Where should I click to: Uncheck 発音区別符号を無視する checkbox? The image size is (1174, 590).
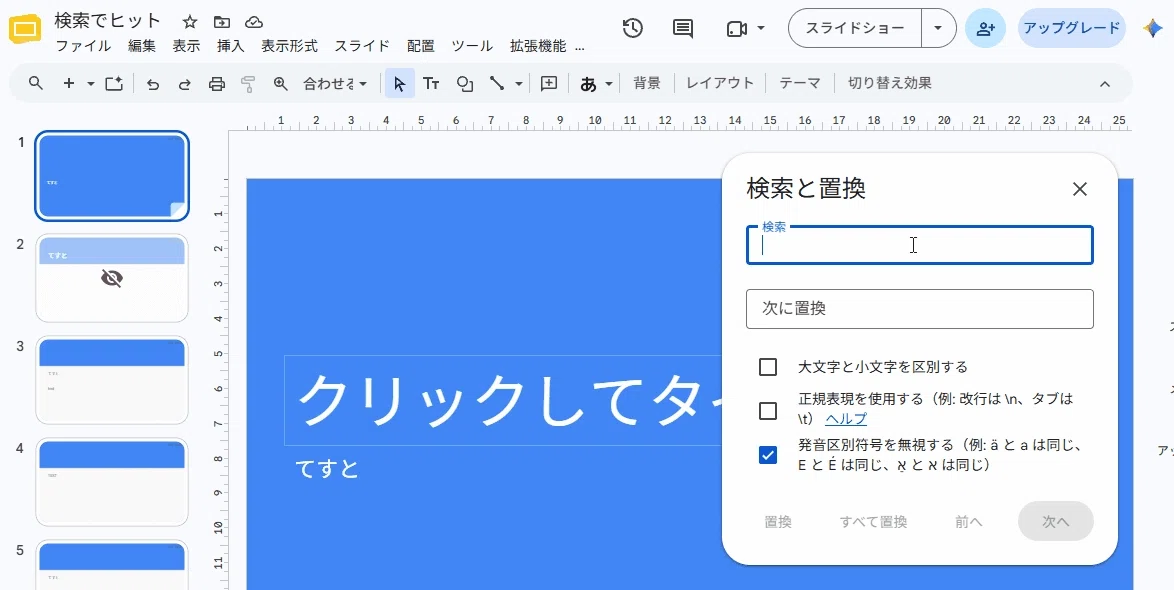[767, 454]
